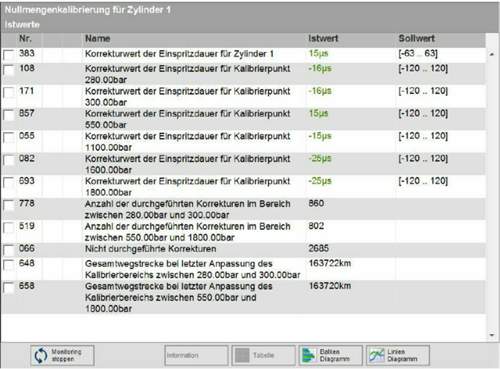Mark checkbox beside row 658
The height and width of the screenshot is (369, 500).
coord(9,288)
